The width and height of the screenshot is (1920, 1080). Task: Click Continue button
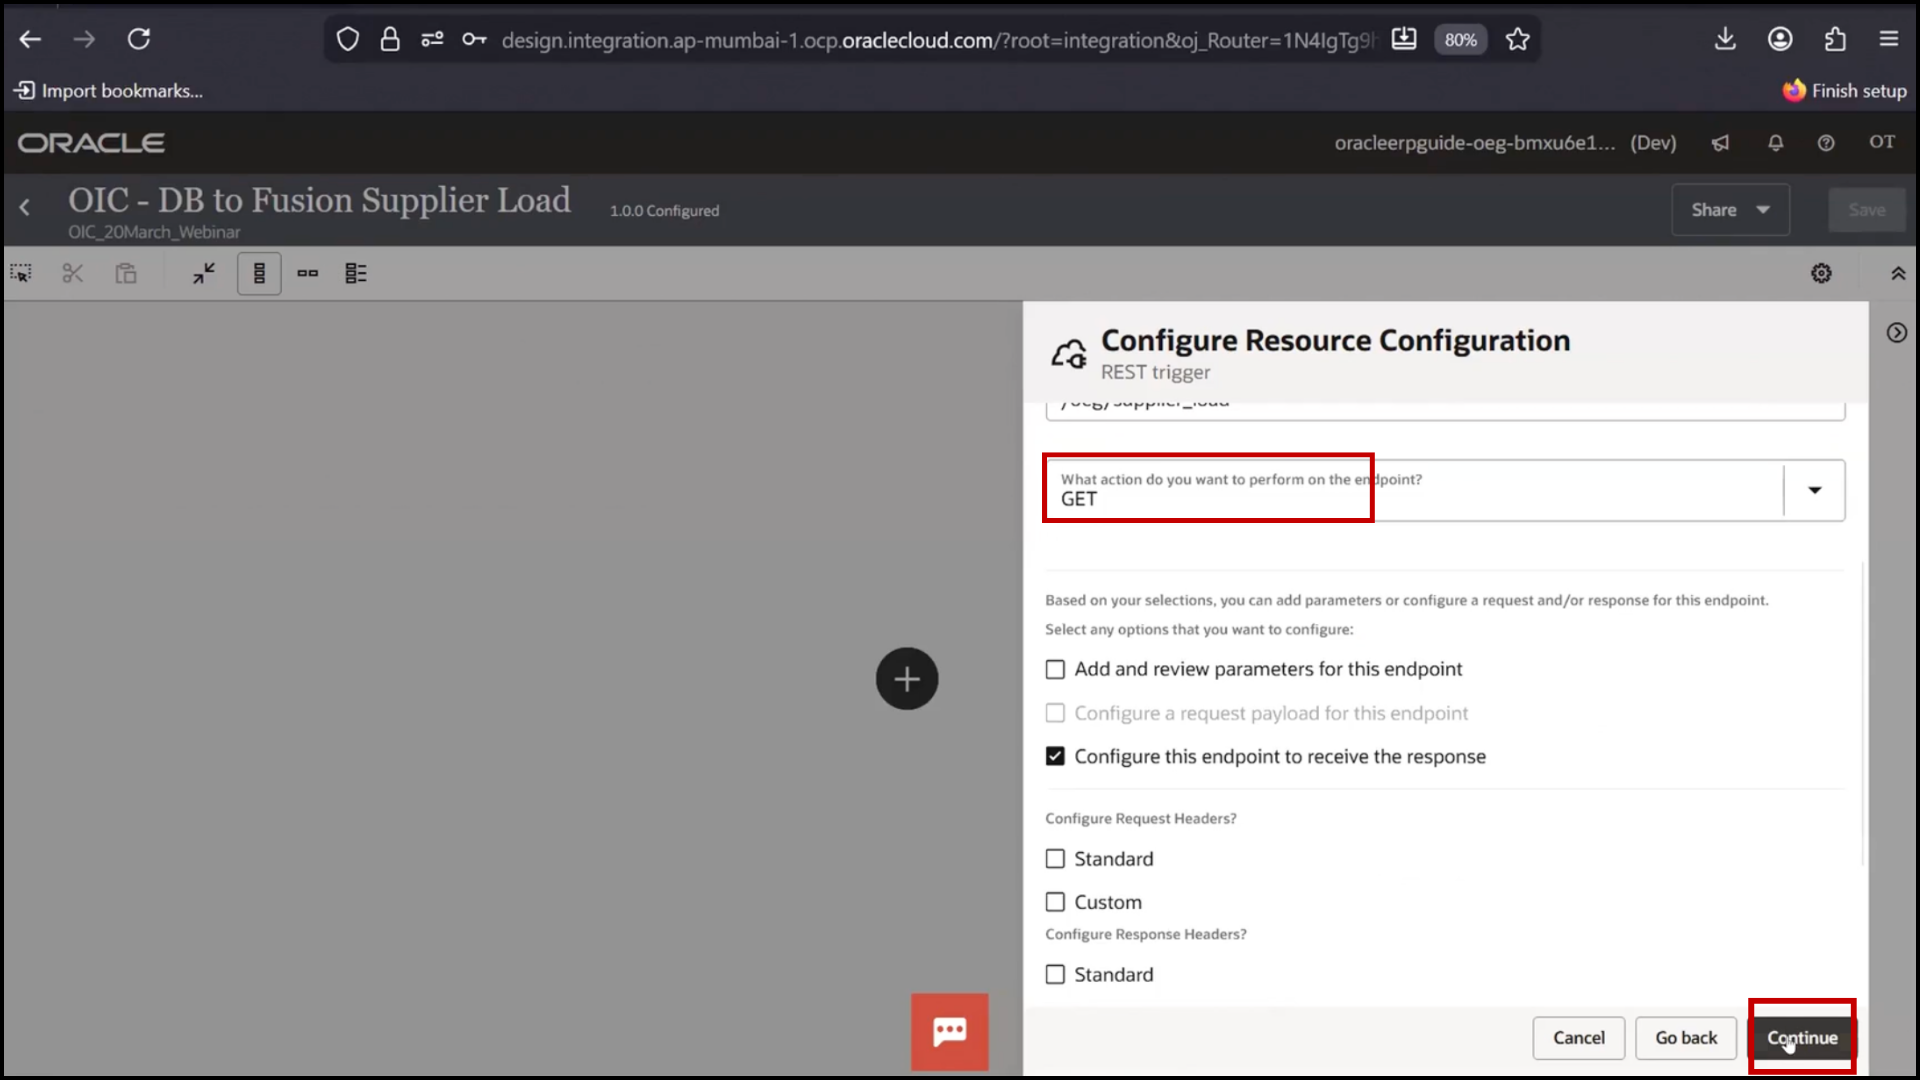1802,1038
